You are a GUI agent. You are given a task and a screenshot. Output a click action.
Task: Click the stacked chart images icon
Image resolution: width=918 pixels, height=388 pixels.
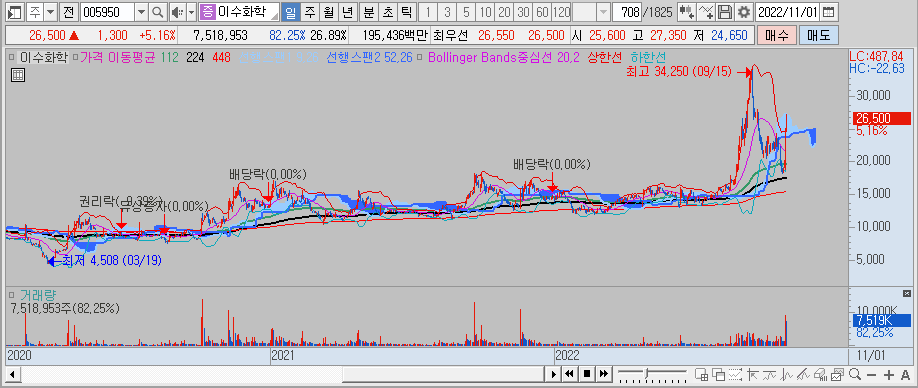[838, 375]
